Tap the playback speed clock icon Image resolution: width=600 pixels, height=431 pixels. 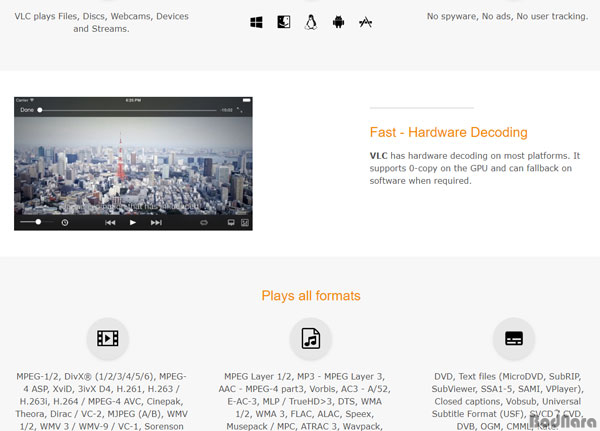coord(65,222)
